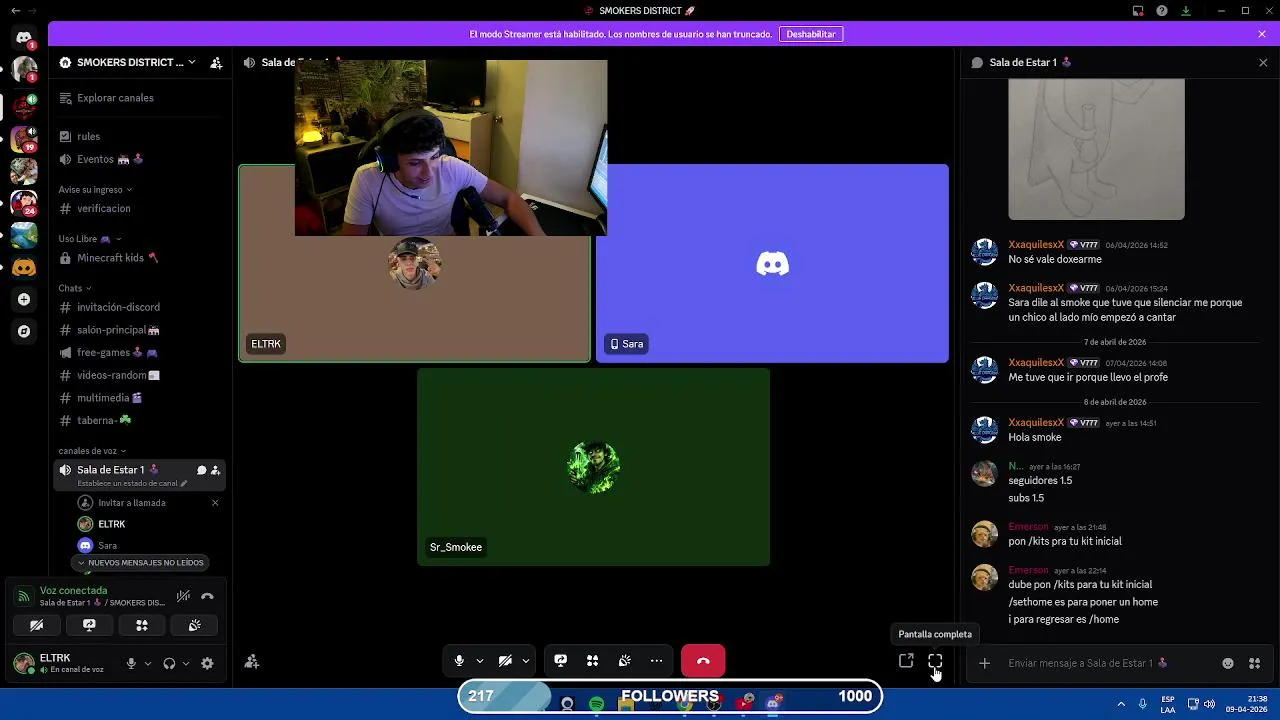Open the Eventos channel
This screenshot has width=1280, height=720.
(x=140, y=159)
